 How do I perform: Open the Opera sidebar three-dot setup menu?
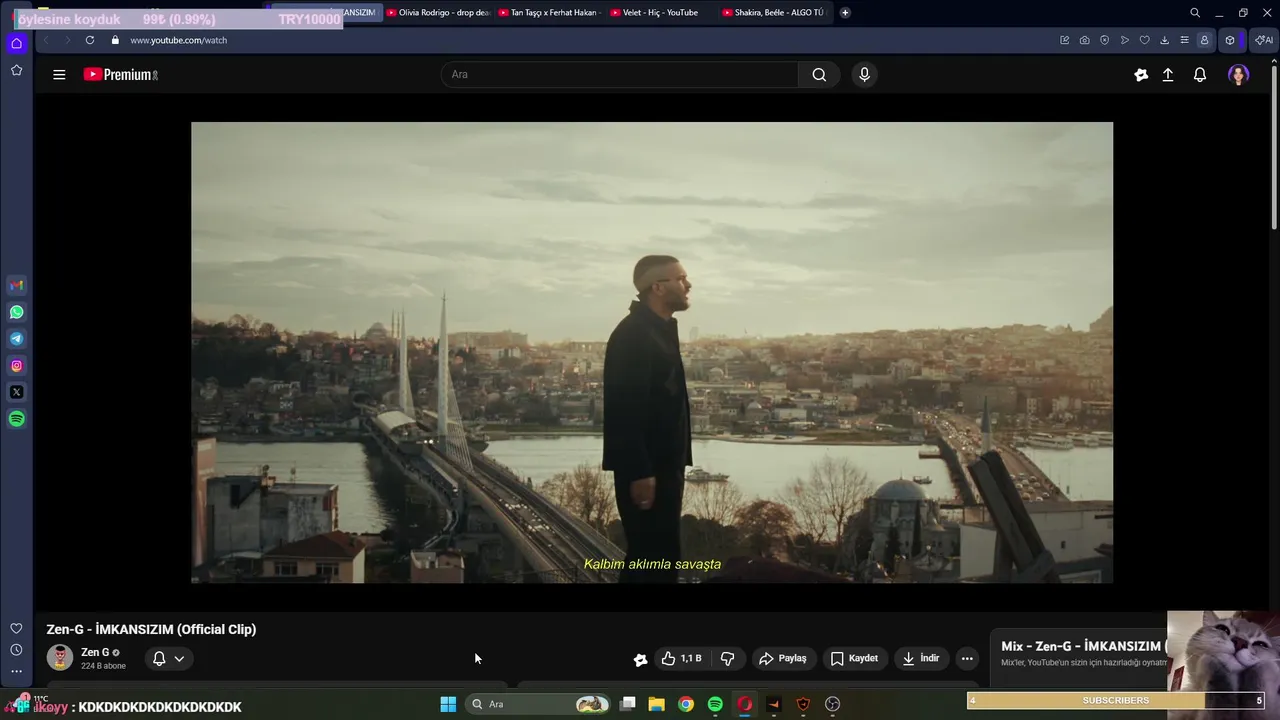pos(16,672)
